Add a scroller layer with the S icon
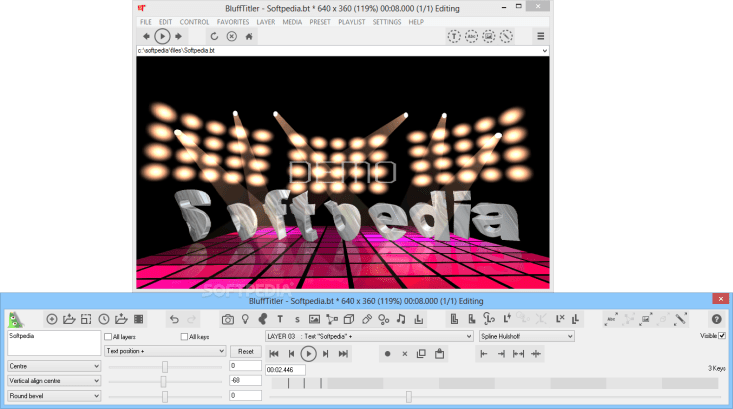This screenshot has height=409, width=733. [297, 320]
